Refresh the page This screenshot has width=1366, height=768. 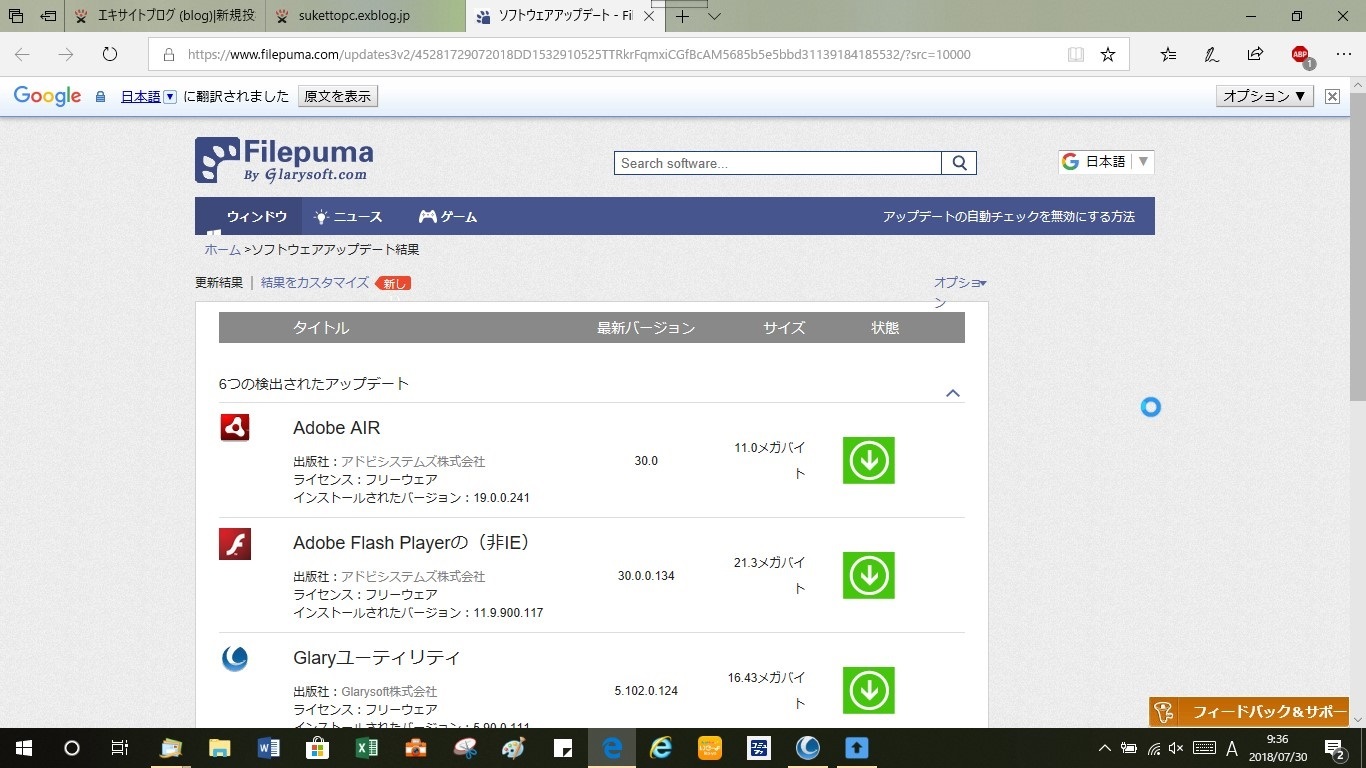[110, 55]
